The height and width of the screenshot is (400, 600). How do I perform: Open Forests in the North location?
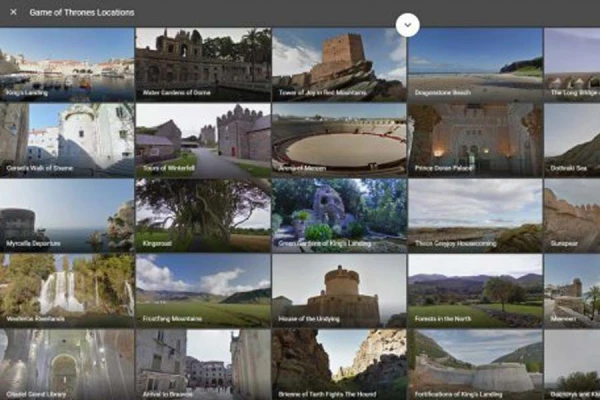tap(475, 291)
